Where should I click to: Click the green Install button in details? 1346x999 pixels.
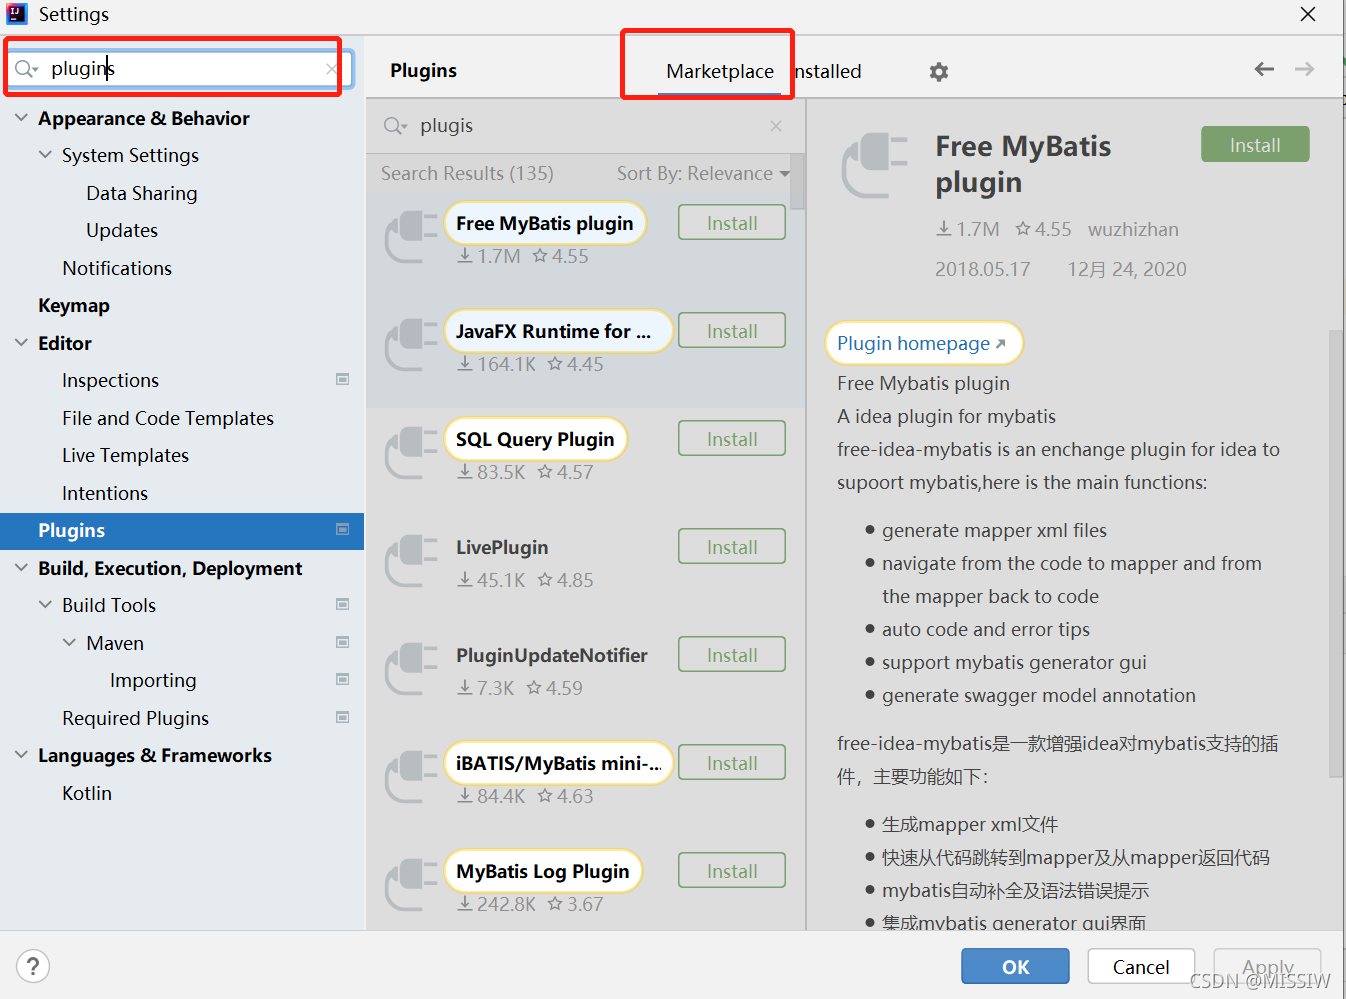1255,145
